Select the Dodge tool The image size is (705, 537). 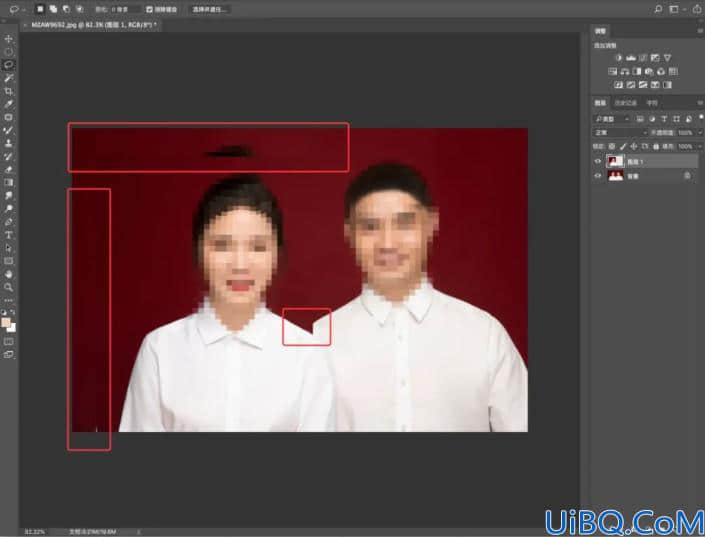click(x=9, y=209)
